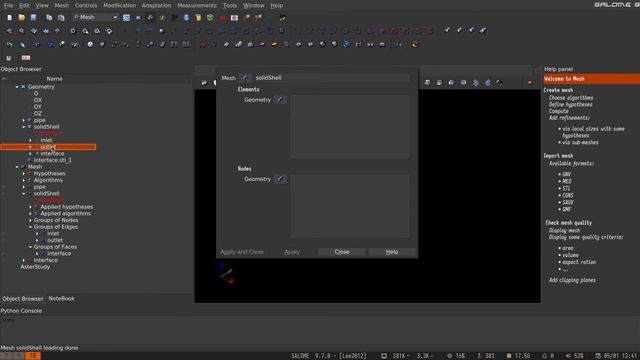Click the red dot icon in viewer toolbar

(x=530, y=82)
